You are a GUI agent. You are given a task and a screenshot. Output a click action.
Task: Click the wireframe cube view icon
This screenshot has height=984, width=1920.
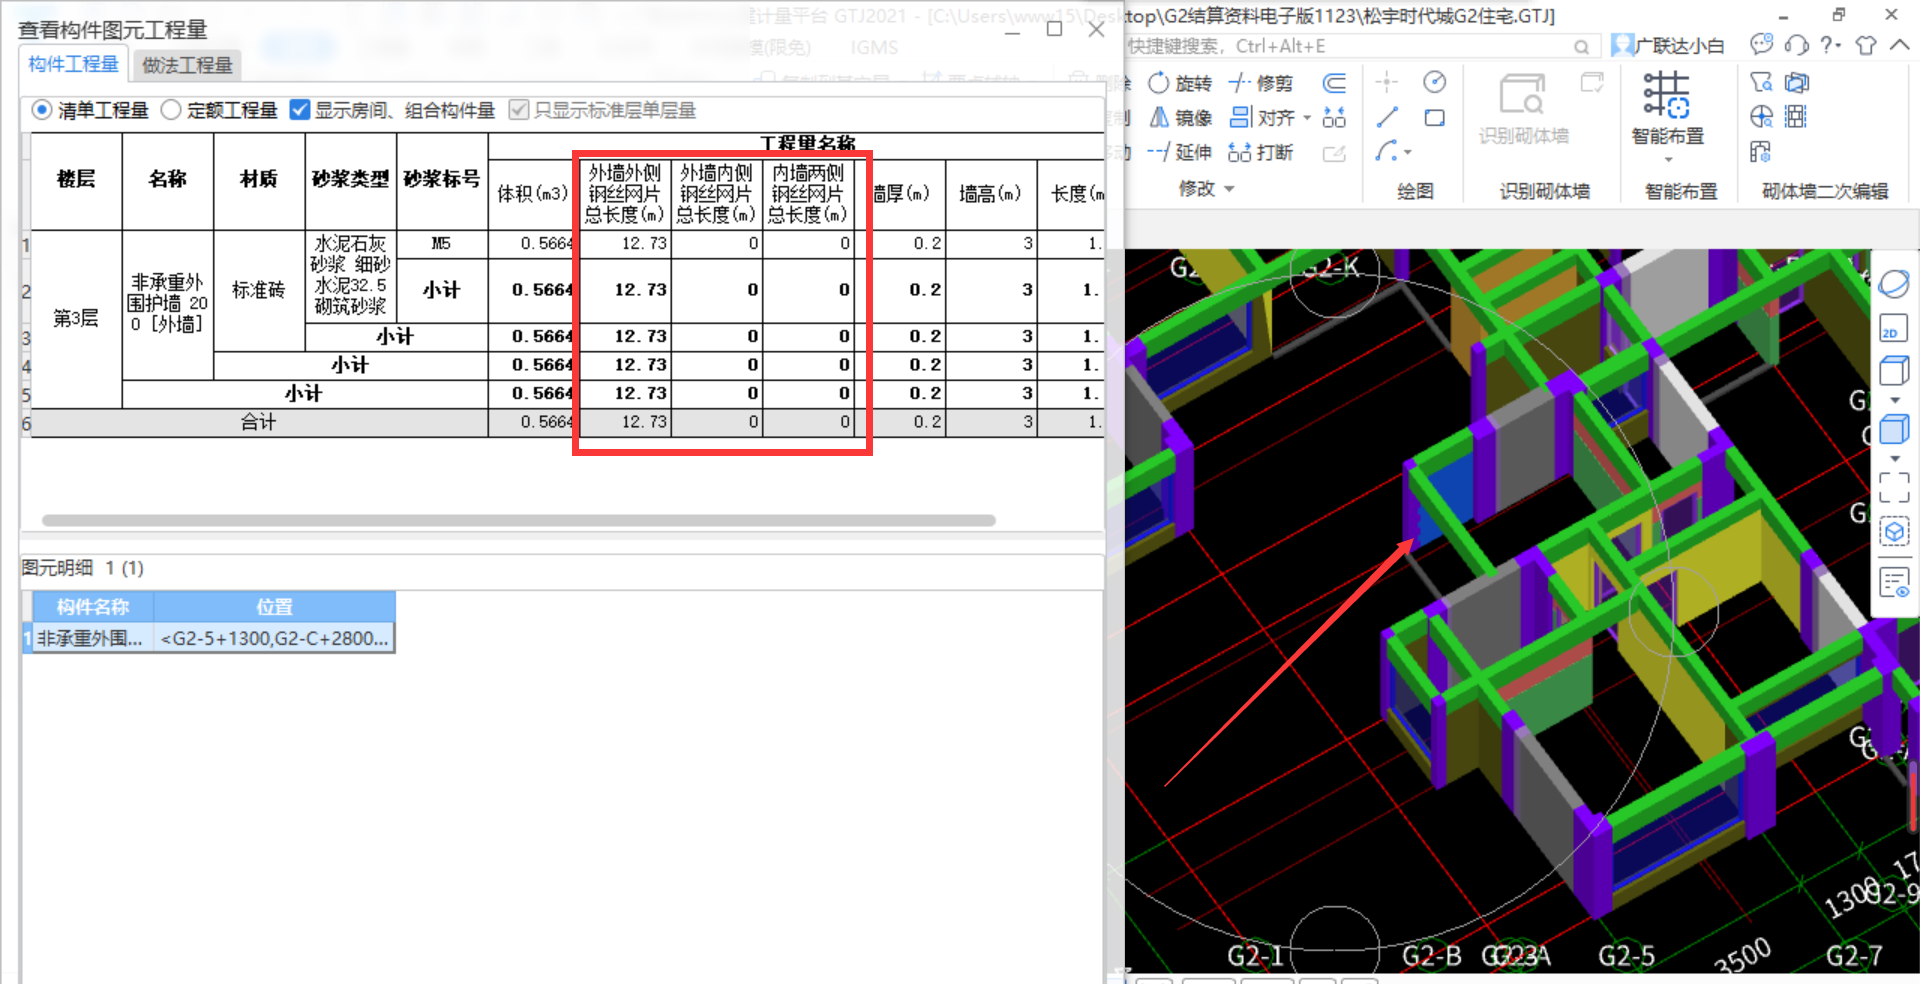1894,371
